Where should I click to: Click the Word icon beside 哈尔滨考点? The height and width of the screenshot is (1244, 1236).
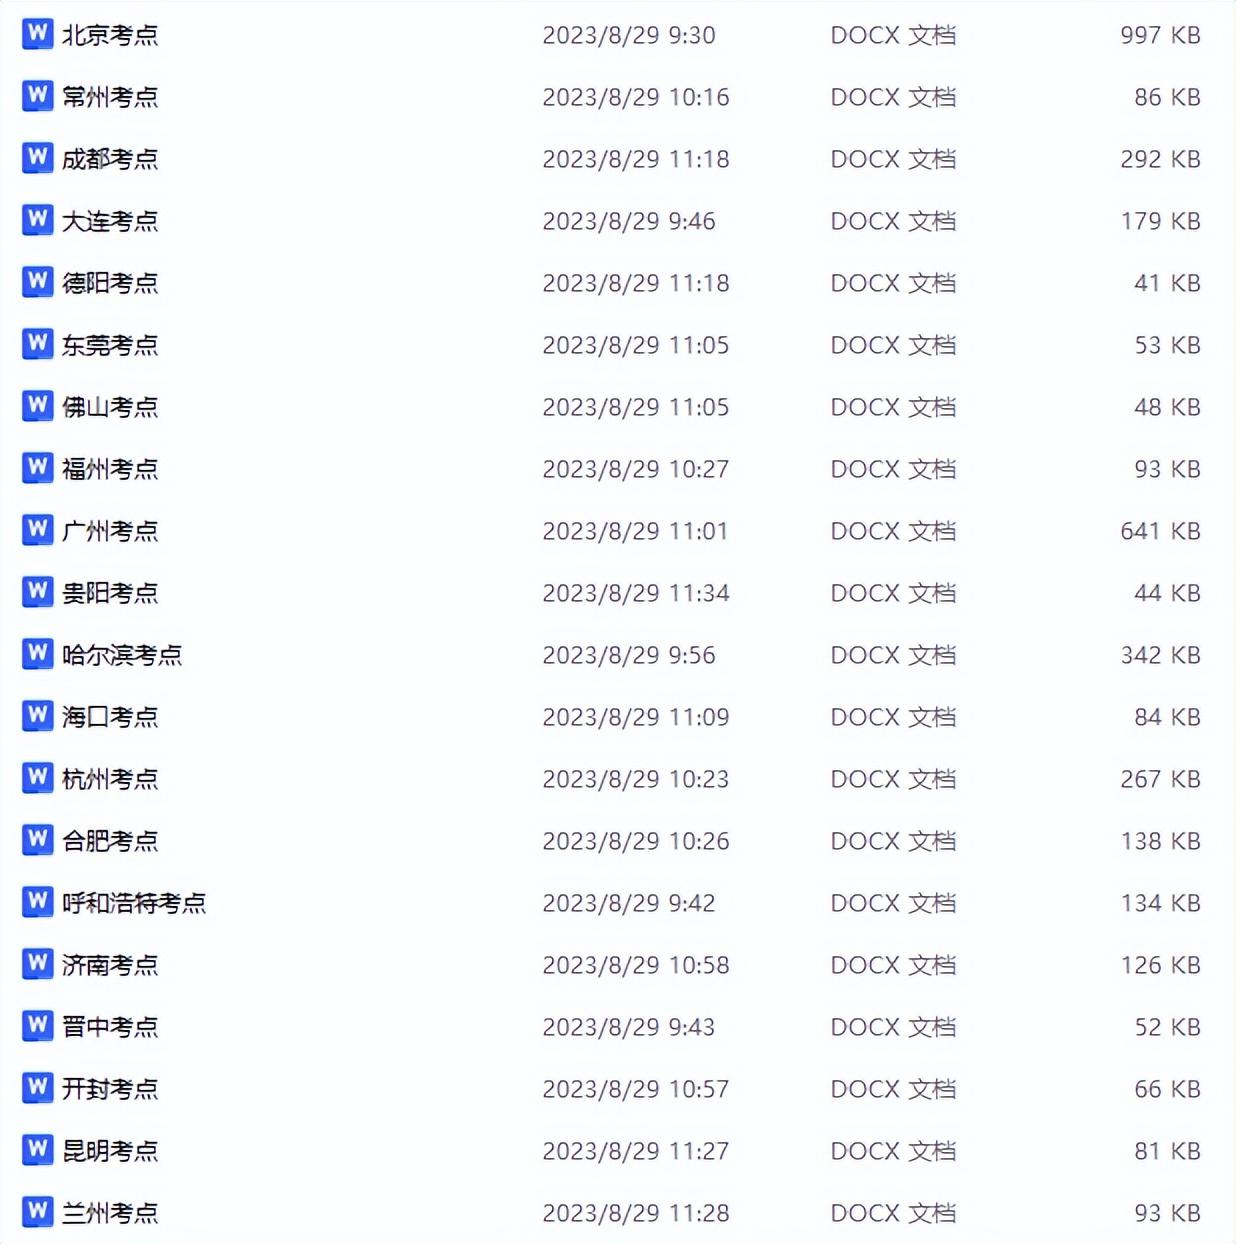tap(37, 654)
